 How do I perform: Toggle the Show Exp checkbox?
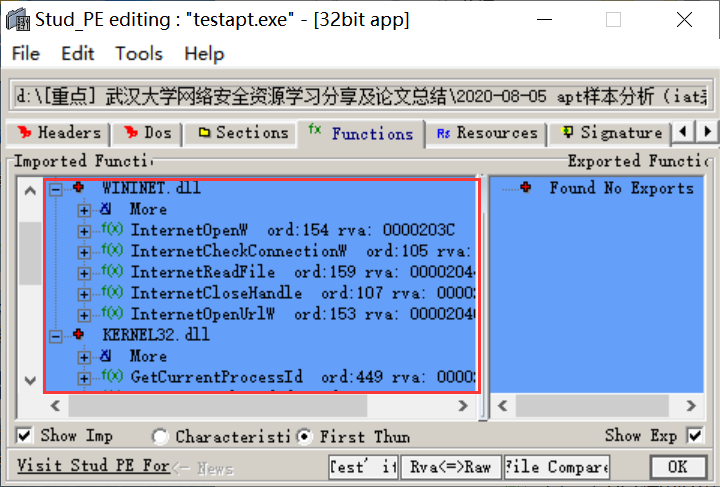point(695,435)
